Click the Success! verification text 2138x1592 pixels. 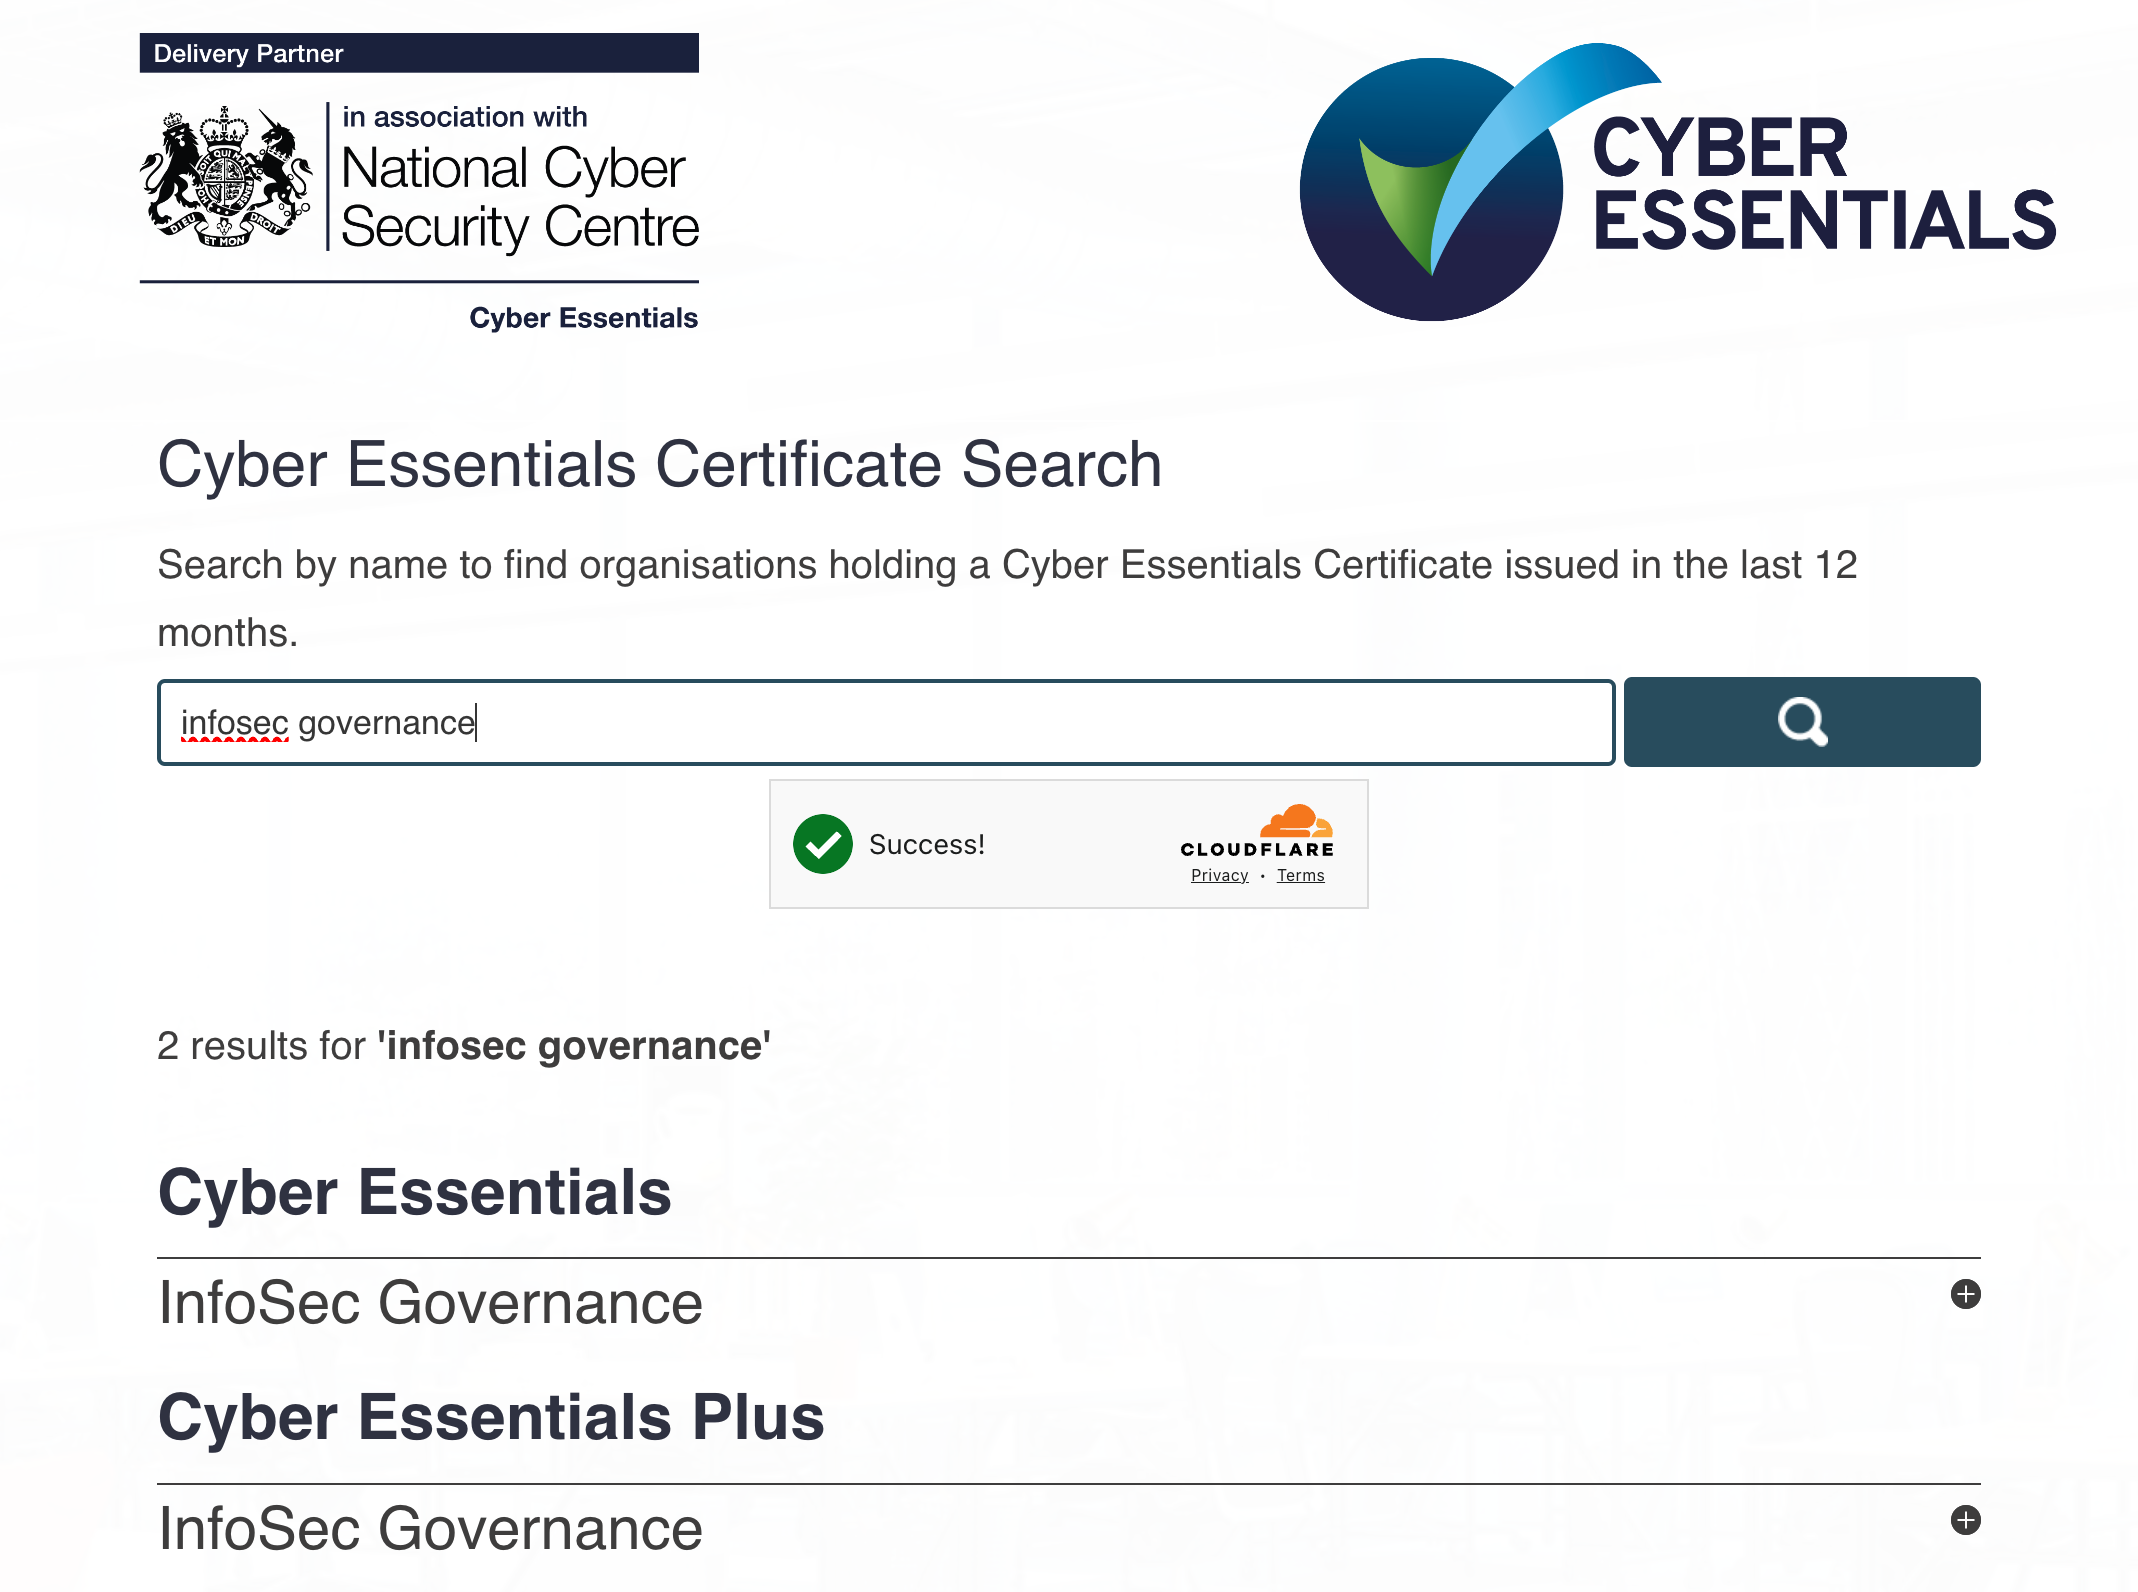click(926, 844)
